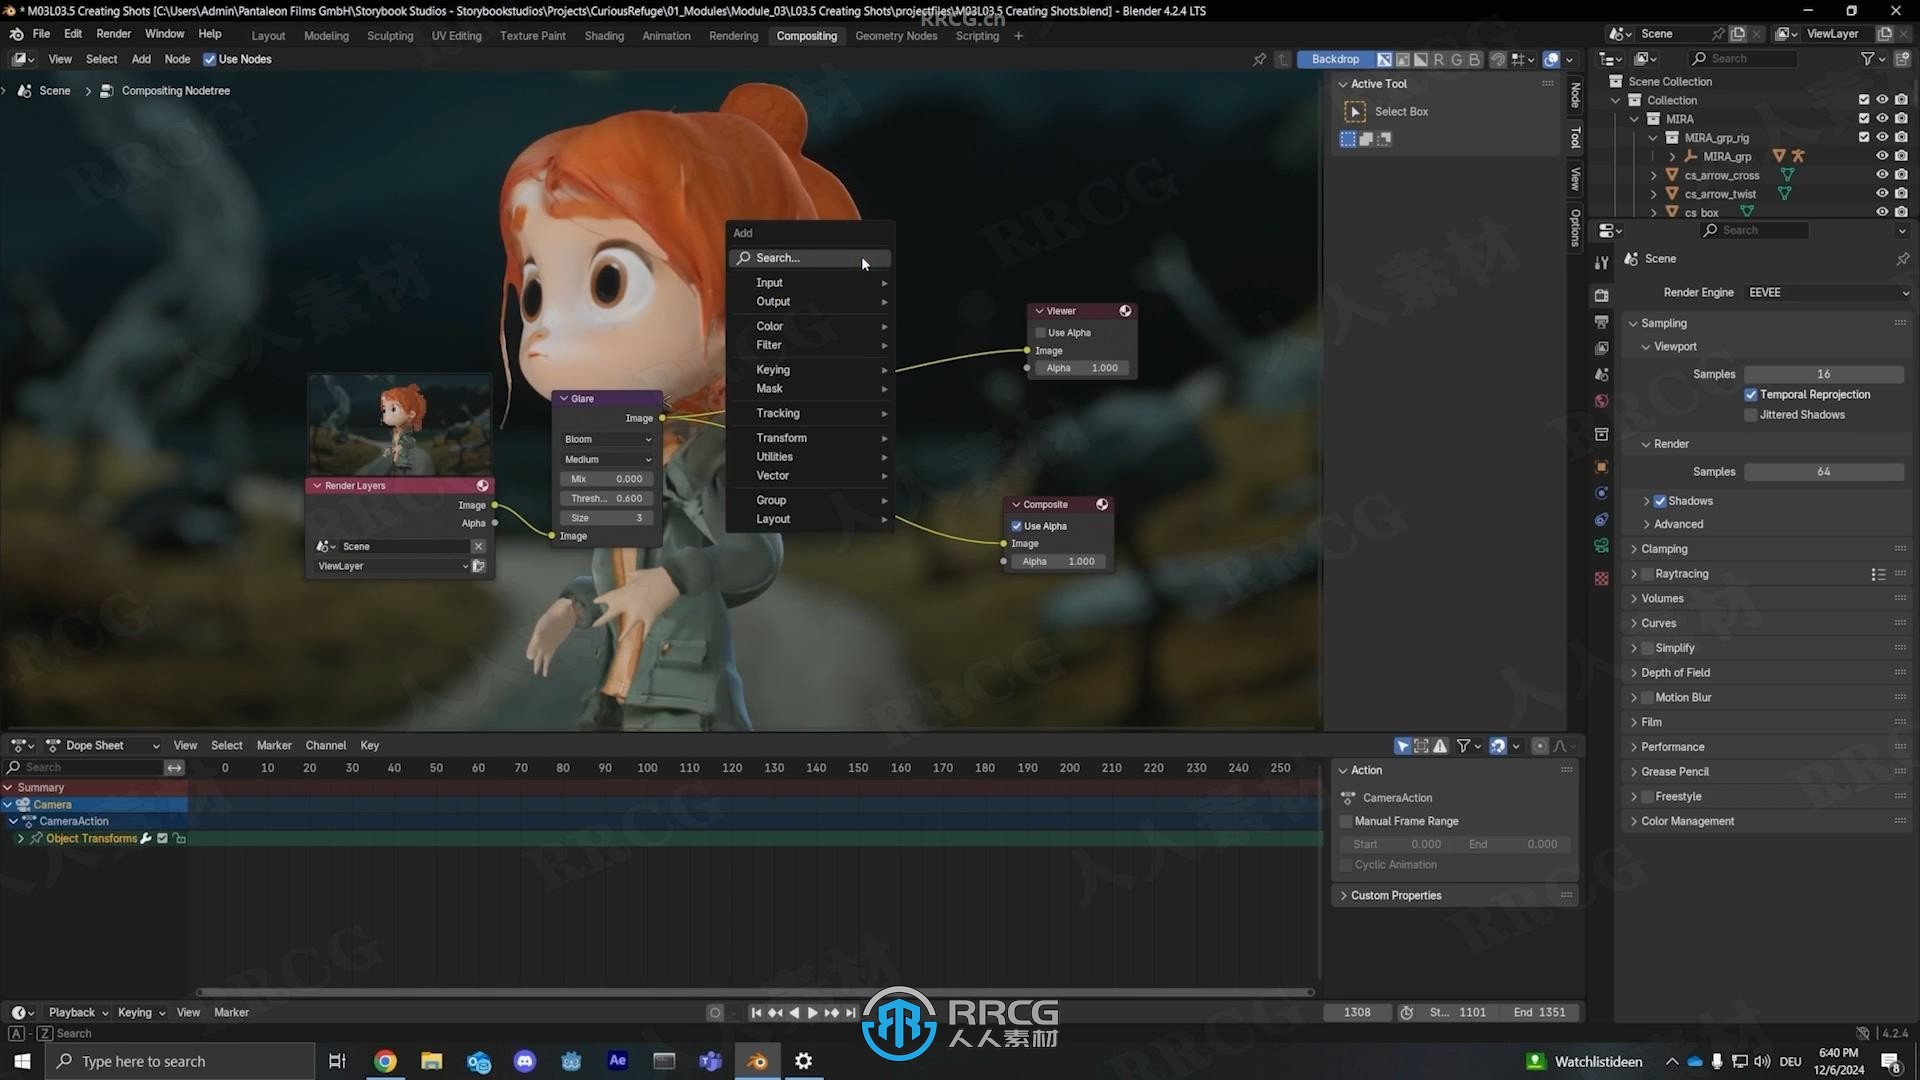Open the Object properties orange square icon
Screen dimensions: 1920x1080
pyautogui.click(x=1601, y=467)
